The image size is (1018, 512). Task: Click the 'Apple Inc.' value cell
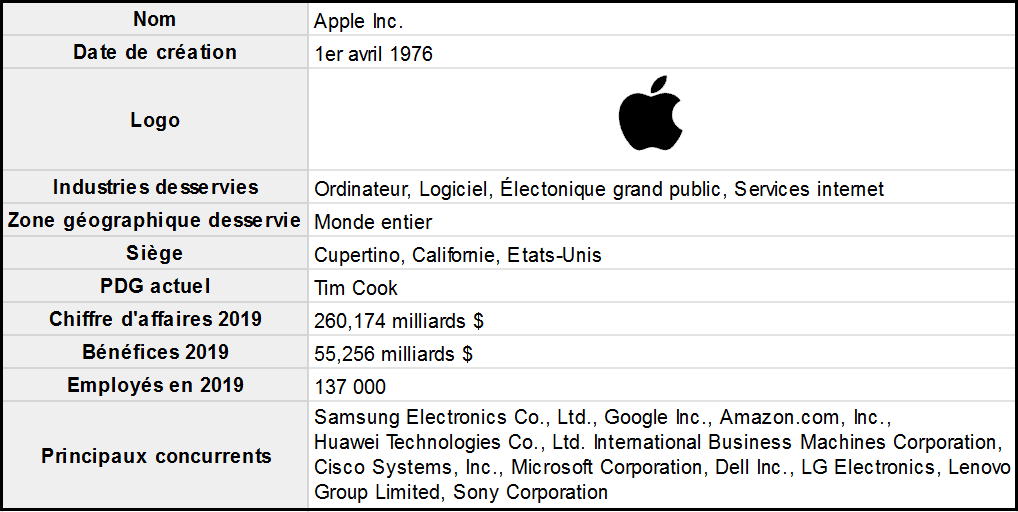(360, 21)
